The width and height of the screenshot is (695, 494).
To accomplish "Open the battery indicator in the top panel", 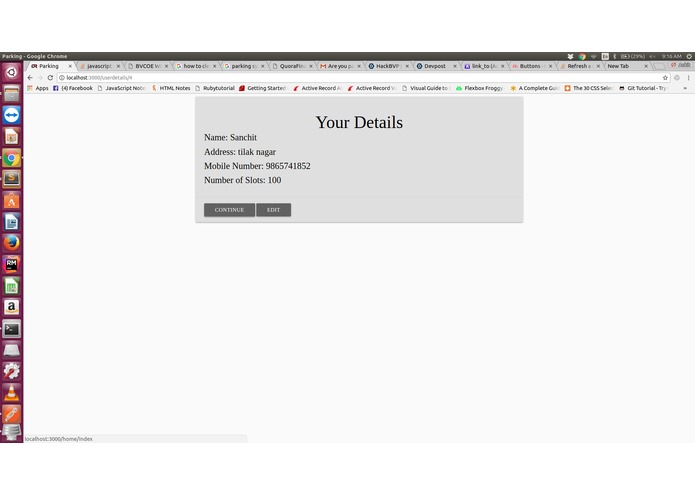I will click(x=633, y=56).
